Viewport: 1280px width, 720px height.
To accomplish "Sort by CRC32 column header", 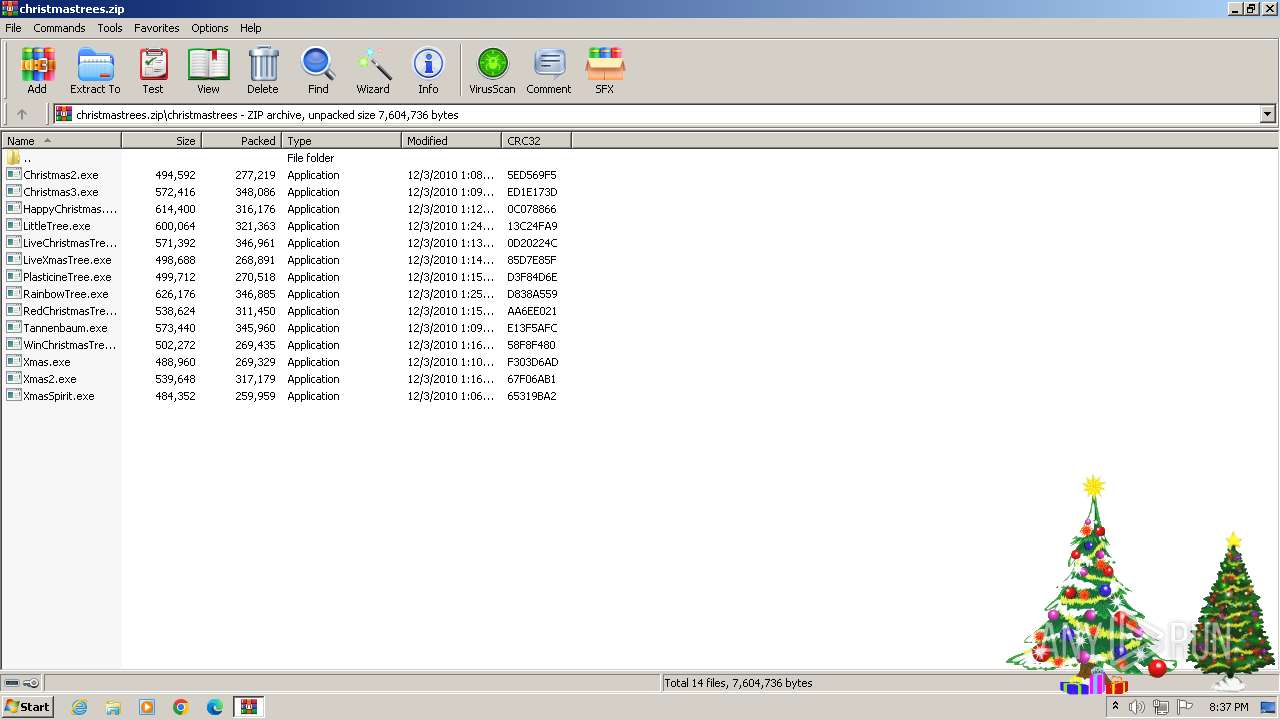I will click(x=536, y=141).
